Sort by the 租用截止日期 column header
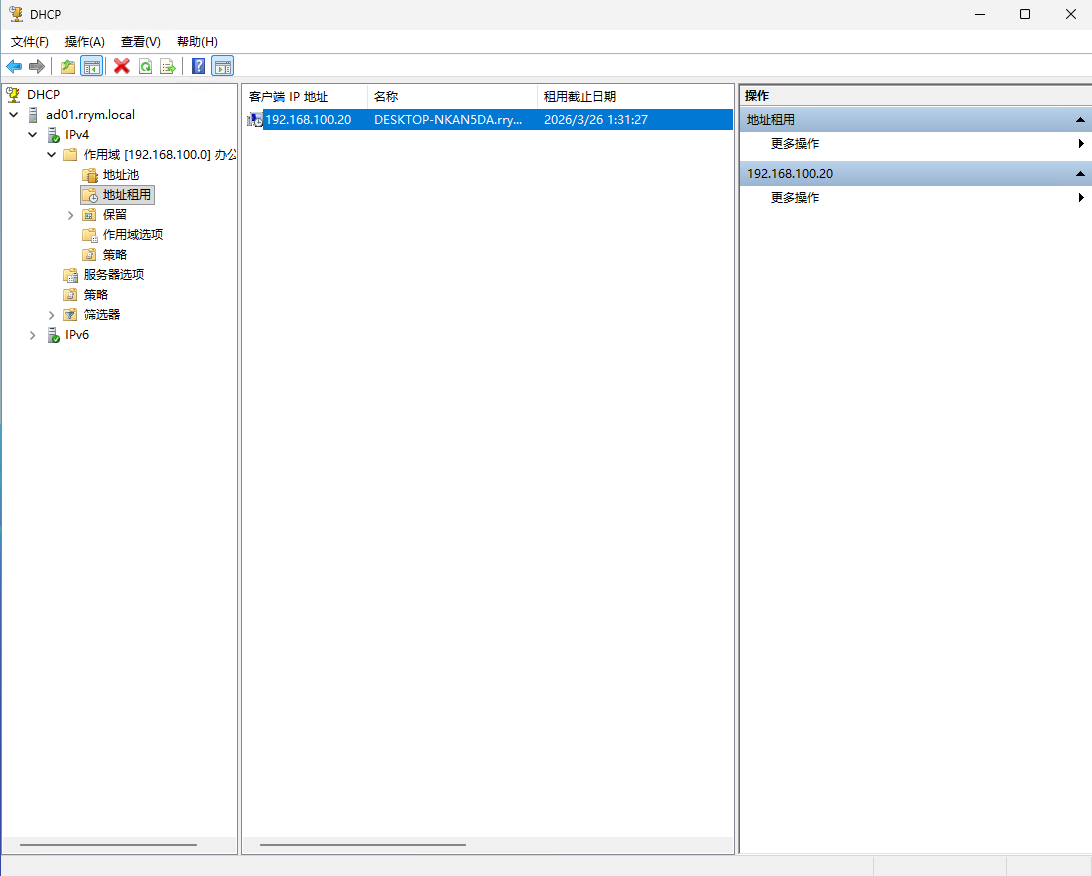Image resolution: width=1092 pixels, height=876 pixels. (580, 97)
